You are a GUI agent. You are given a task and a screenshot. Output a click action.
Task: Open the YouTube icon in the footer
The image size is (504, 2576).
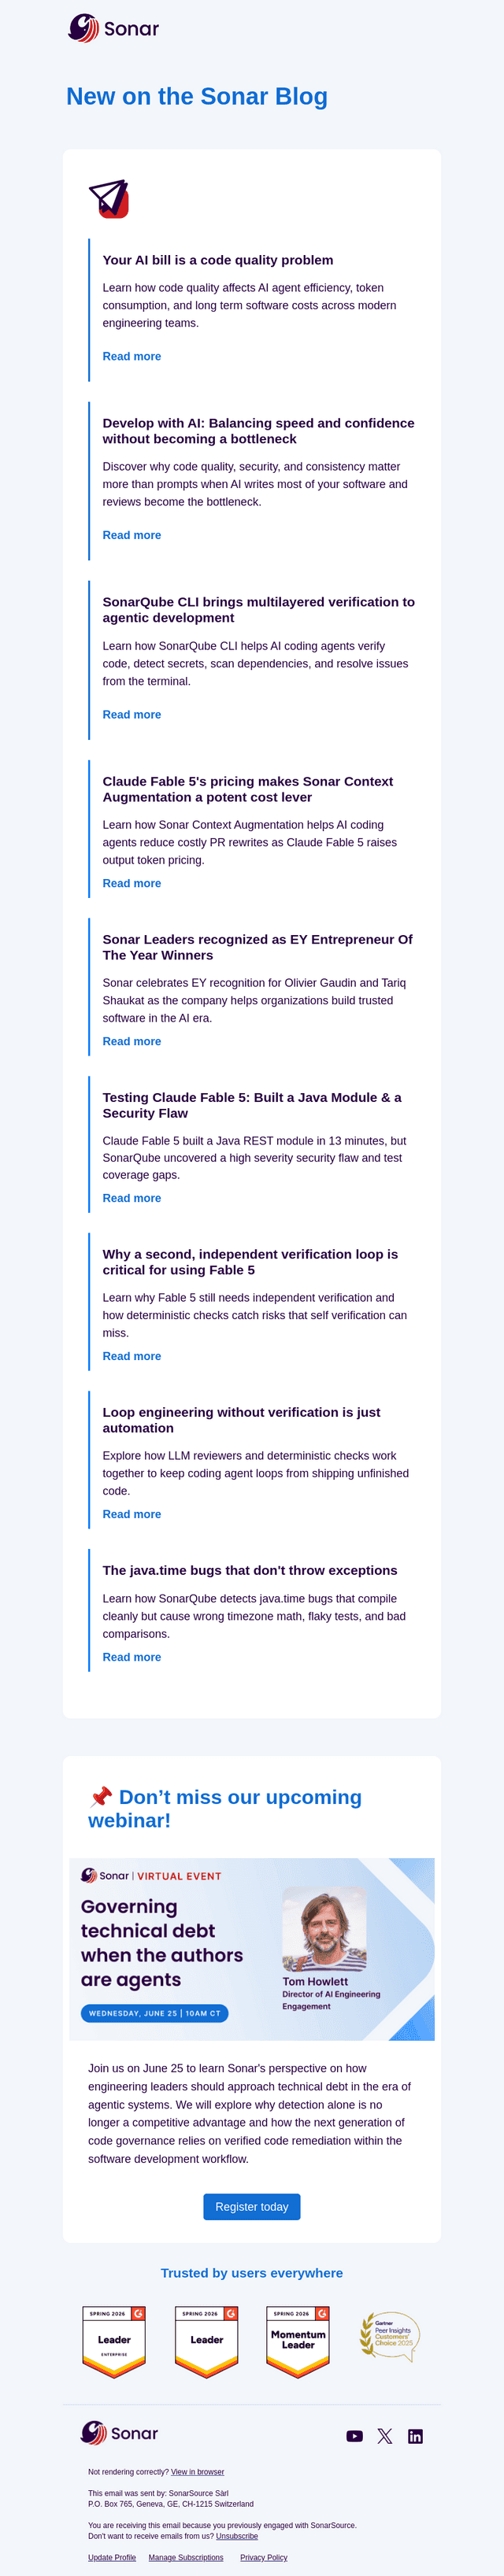[x=354, y=2436]
